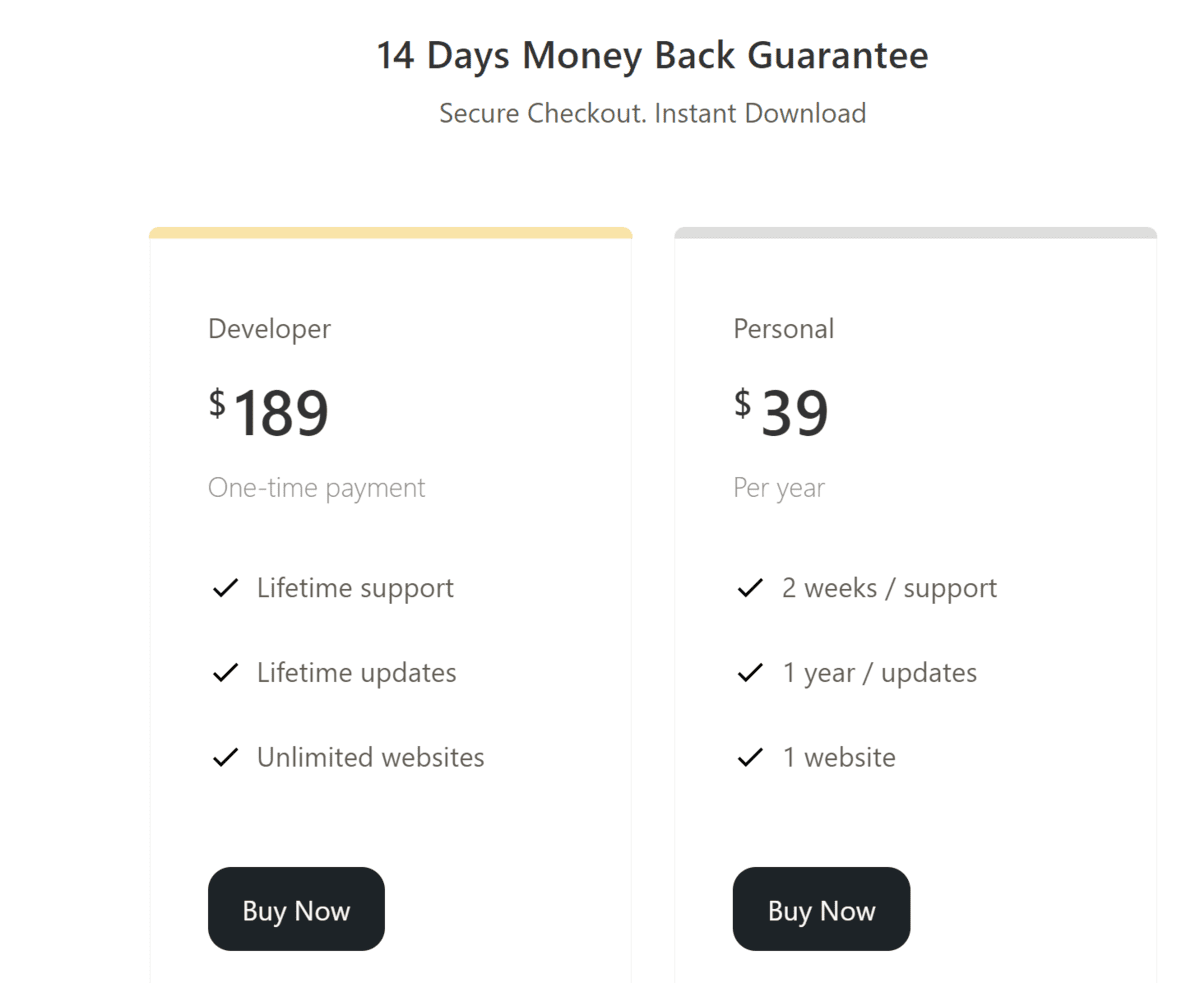Click the checkmark next to Lifetime support
The width and height of the screenshot is (1200, 983).
point(225,588)
